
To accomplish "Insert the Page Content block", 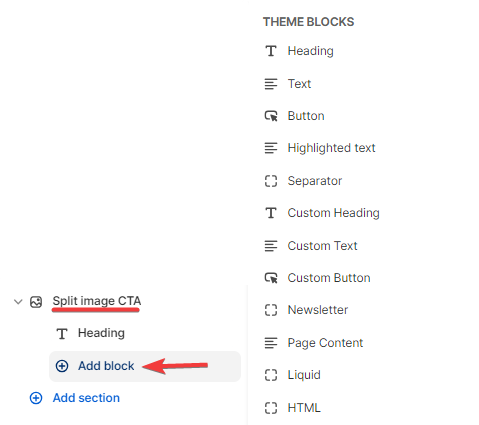I will point(325,343).
